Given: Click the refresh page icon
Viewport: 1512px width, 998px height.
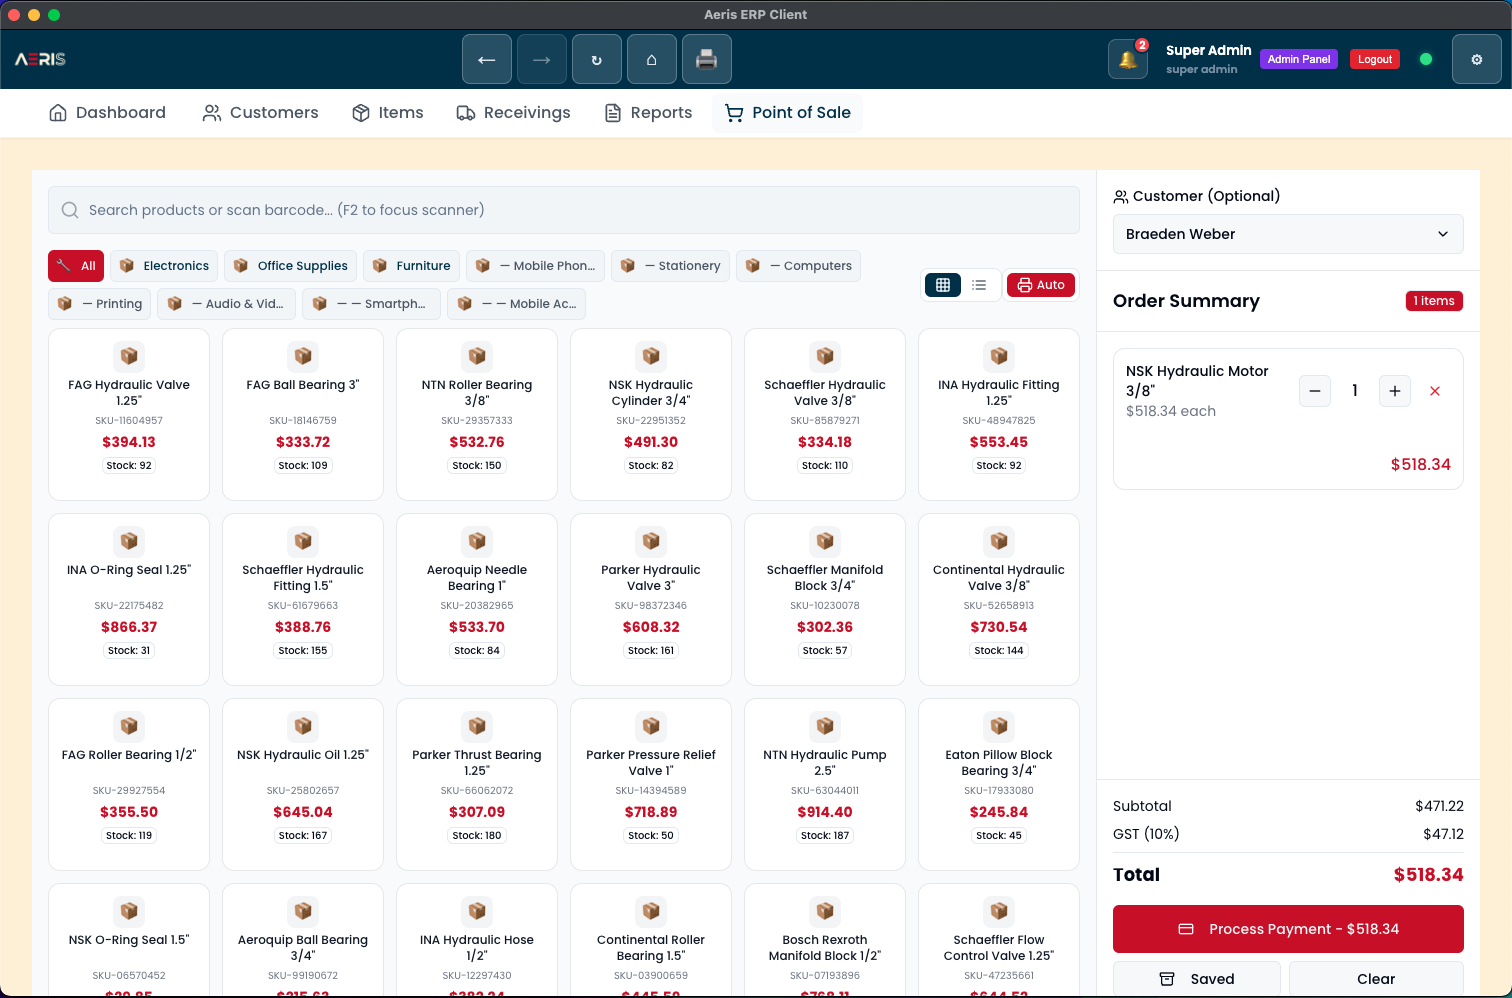Looking at the screenshot, I should click(x=597, y=60).
